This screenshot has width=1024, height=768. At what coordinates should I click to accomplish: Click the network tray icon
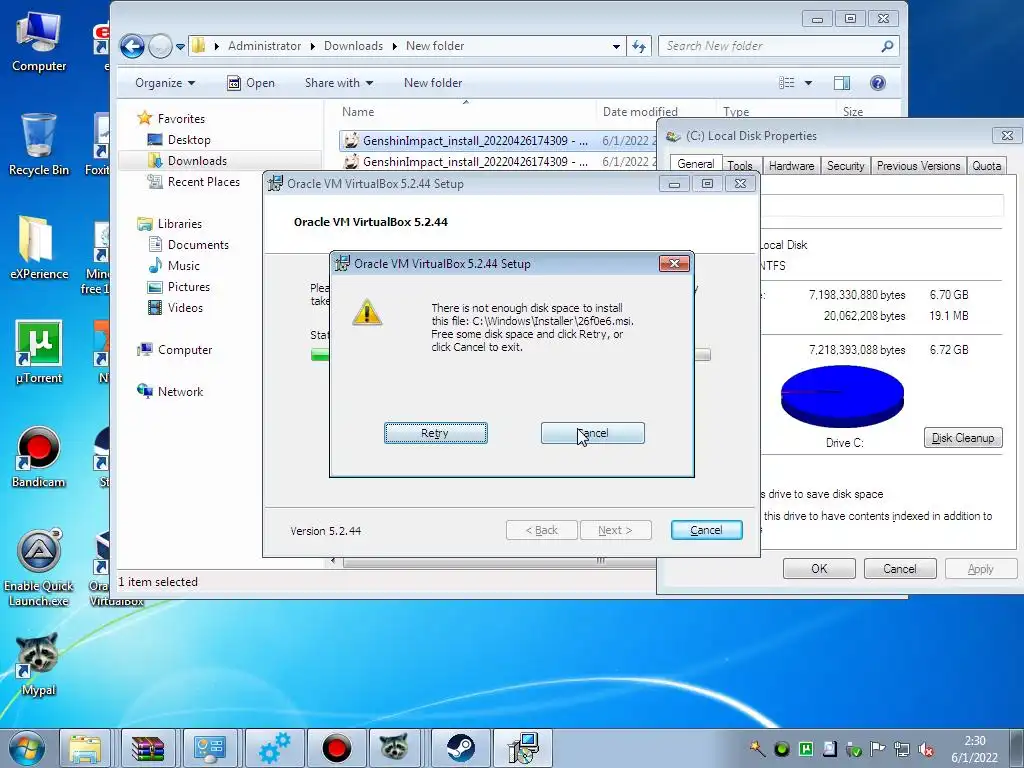(902, 749)
